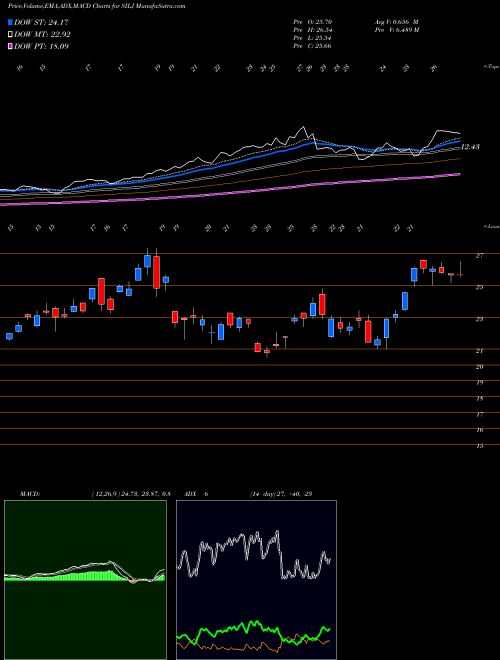This screenshot has width=500, height=660.
Task: Click the last candlestick on the price chart
Action: 460,274
